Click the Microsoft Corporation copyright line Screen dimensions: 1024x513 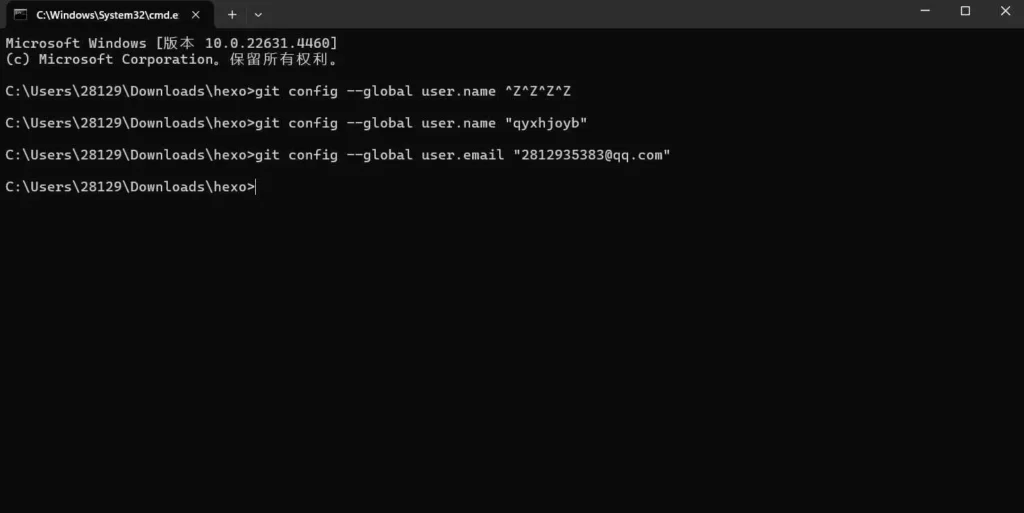pos(170,59)
